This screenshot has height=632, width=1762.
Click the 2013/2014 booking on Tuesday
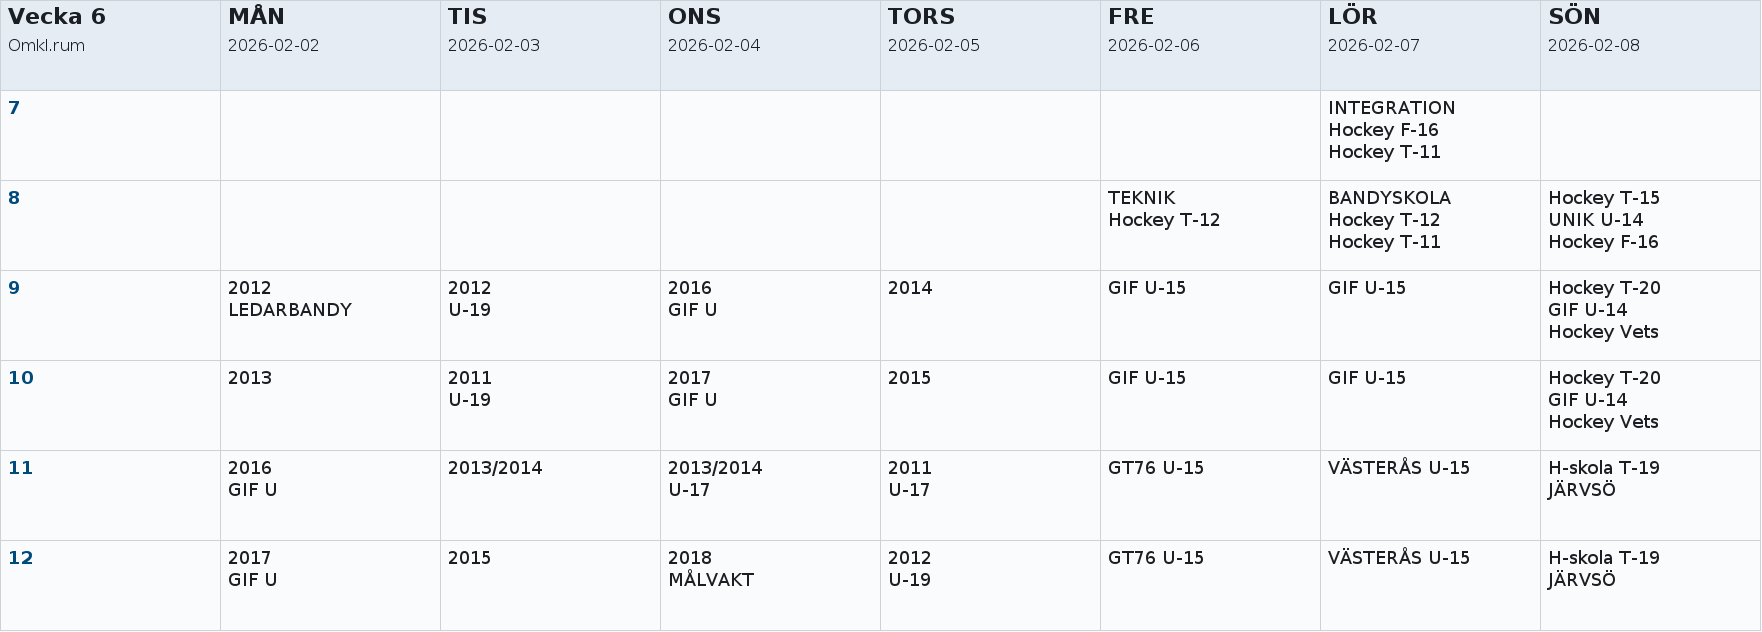[x=495, y=468]
